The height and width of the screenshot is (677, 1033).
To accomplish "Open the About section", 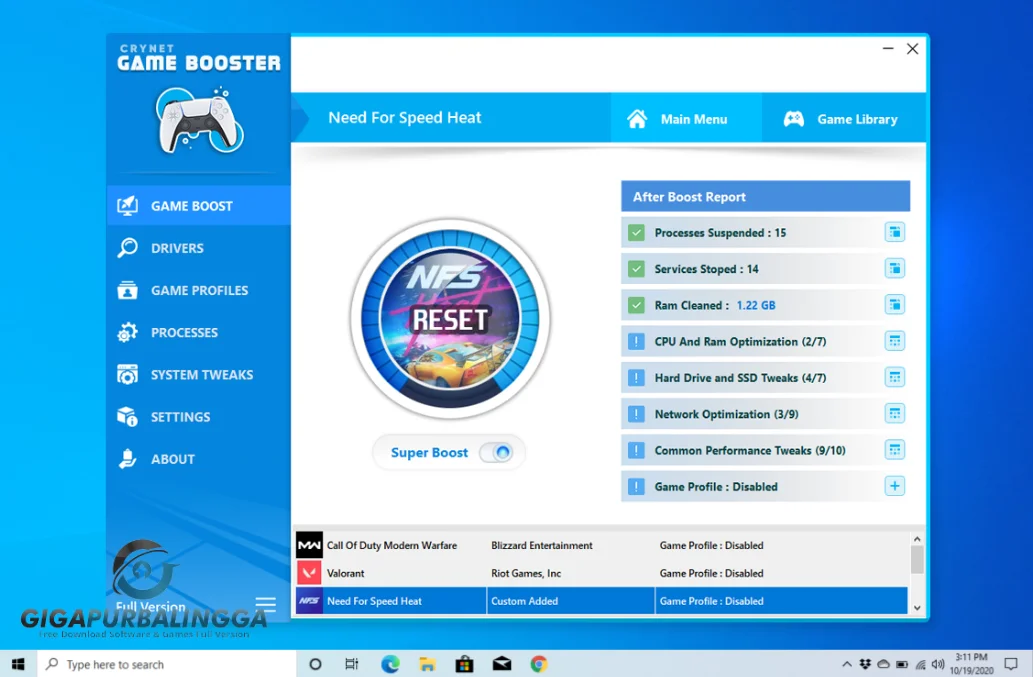I will click(x=198, y=458).
